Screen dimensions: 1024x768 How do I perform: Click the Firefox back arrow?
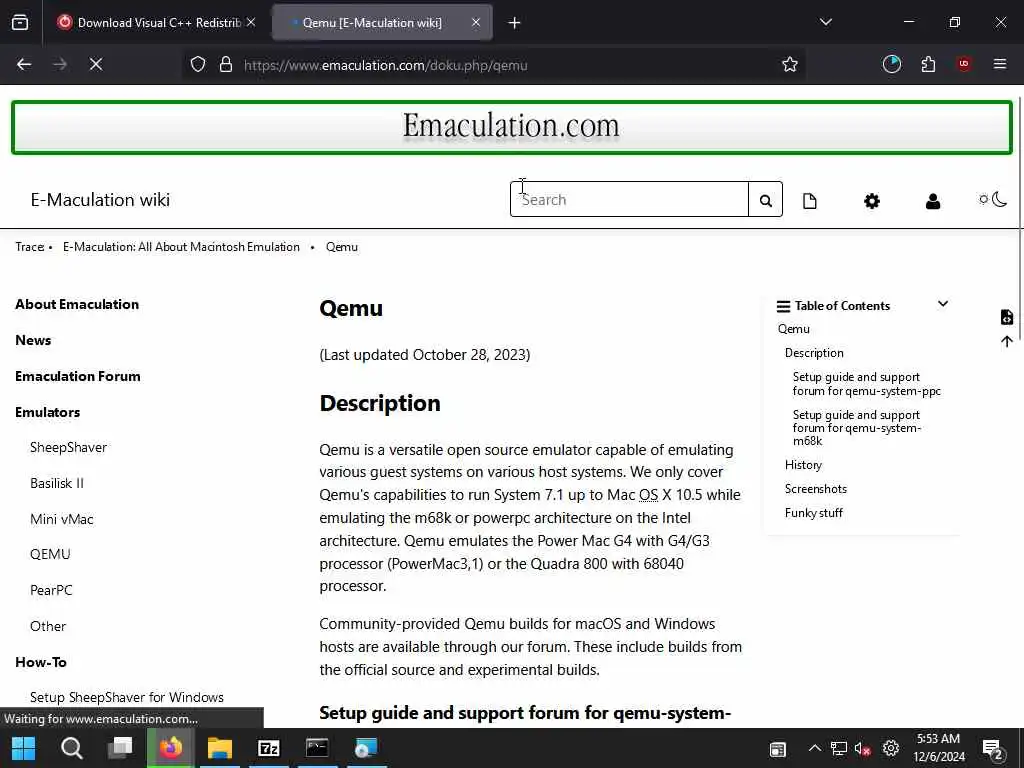[x=24, y=64]
